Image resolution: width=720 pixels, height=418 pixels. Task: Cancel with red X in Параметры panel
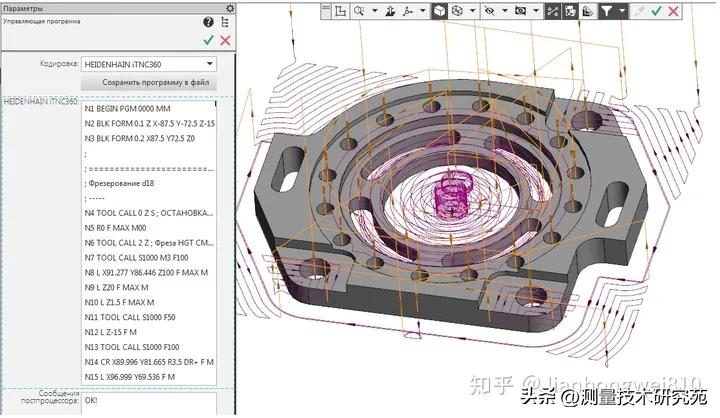[x=225, y=40]
